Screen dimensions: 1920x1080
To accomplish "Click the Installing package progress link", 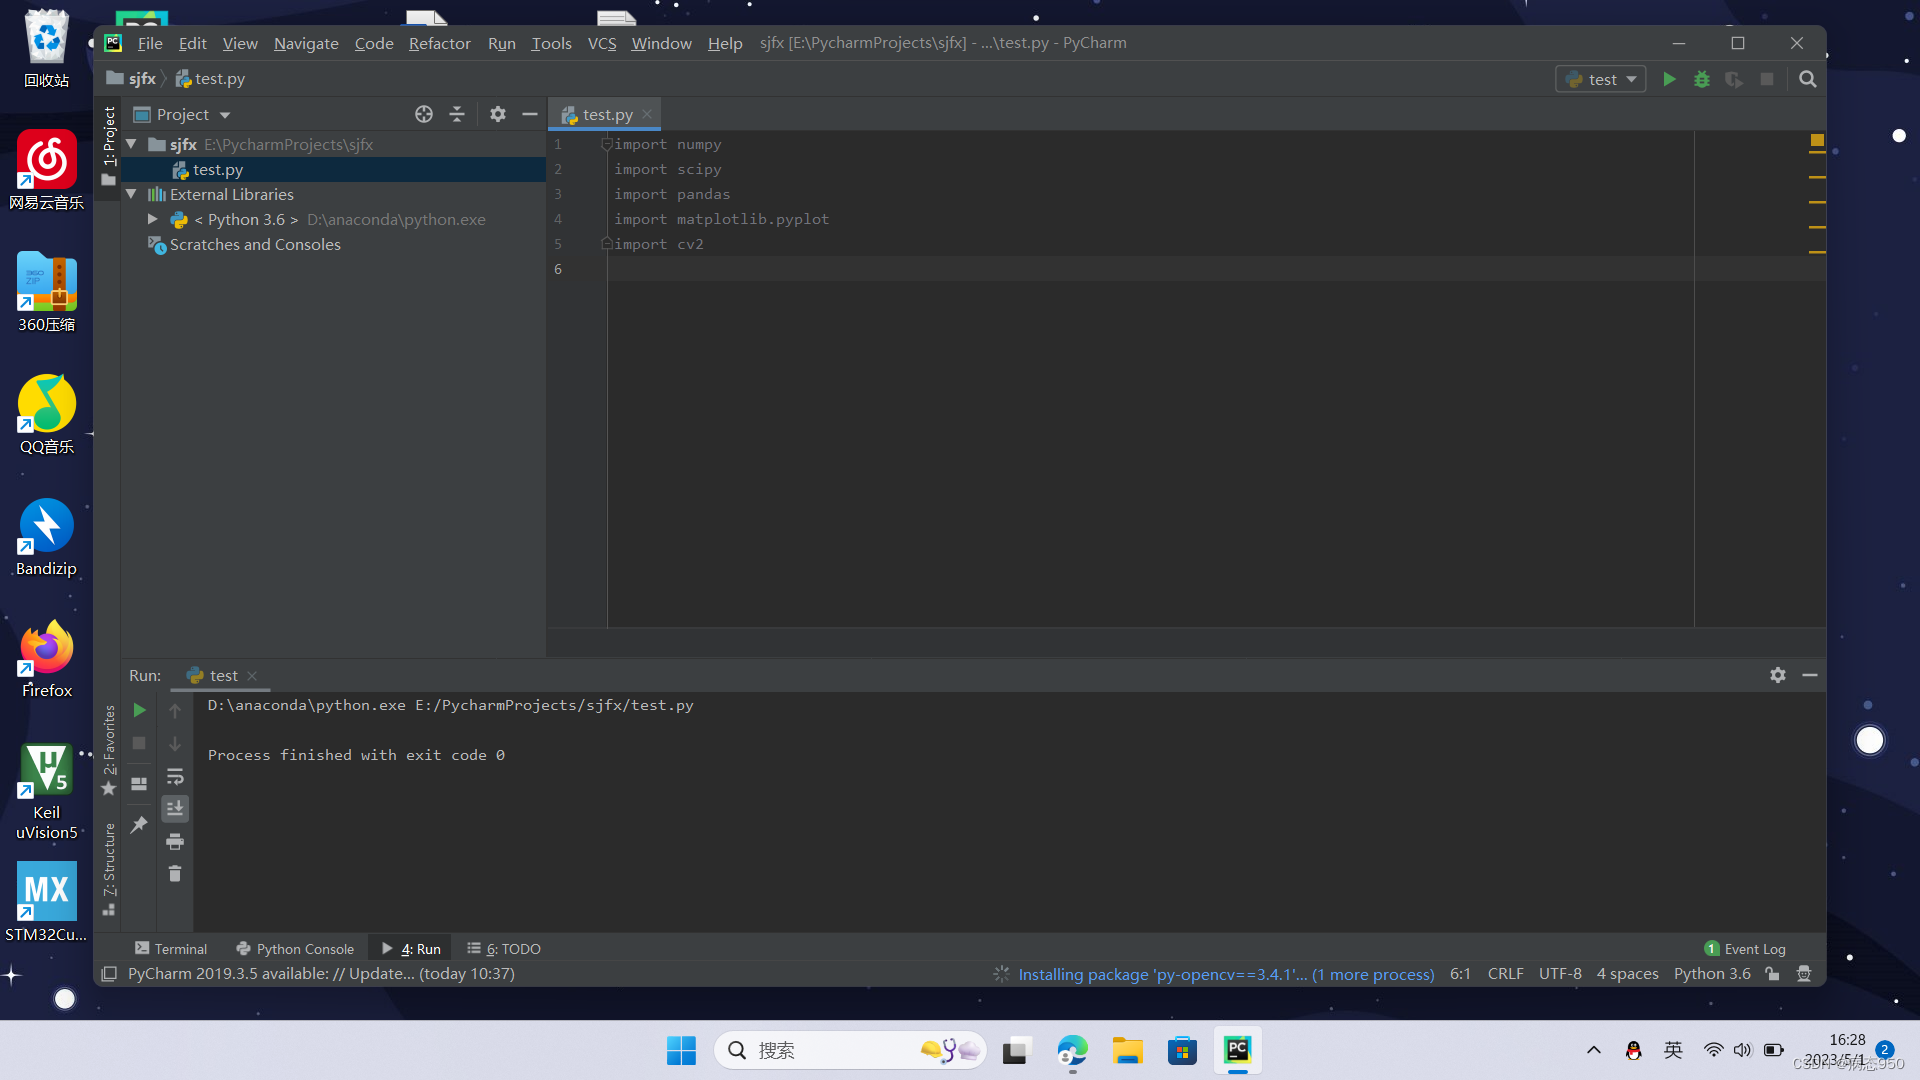I will point(1225,974).
